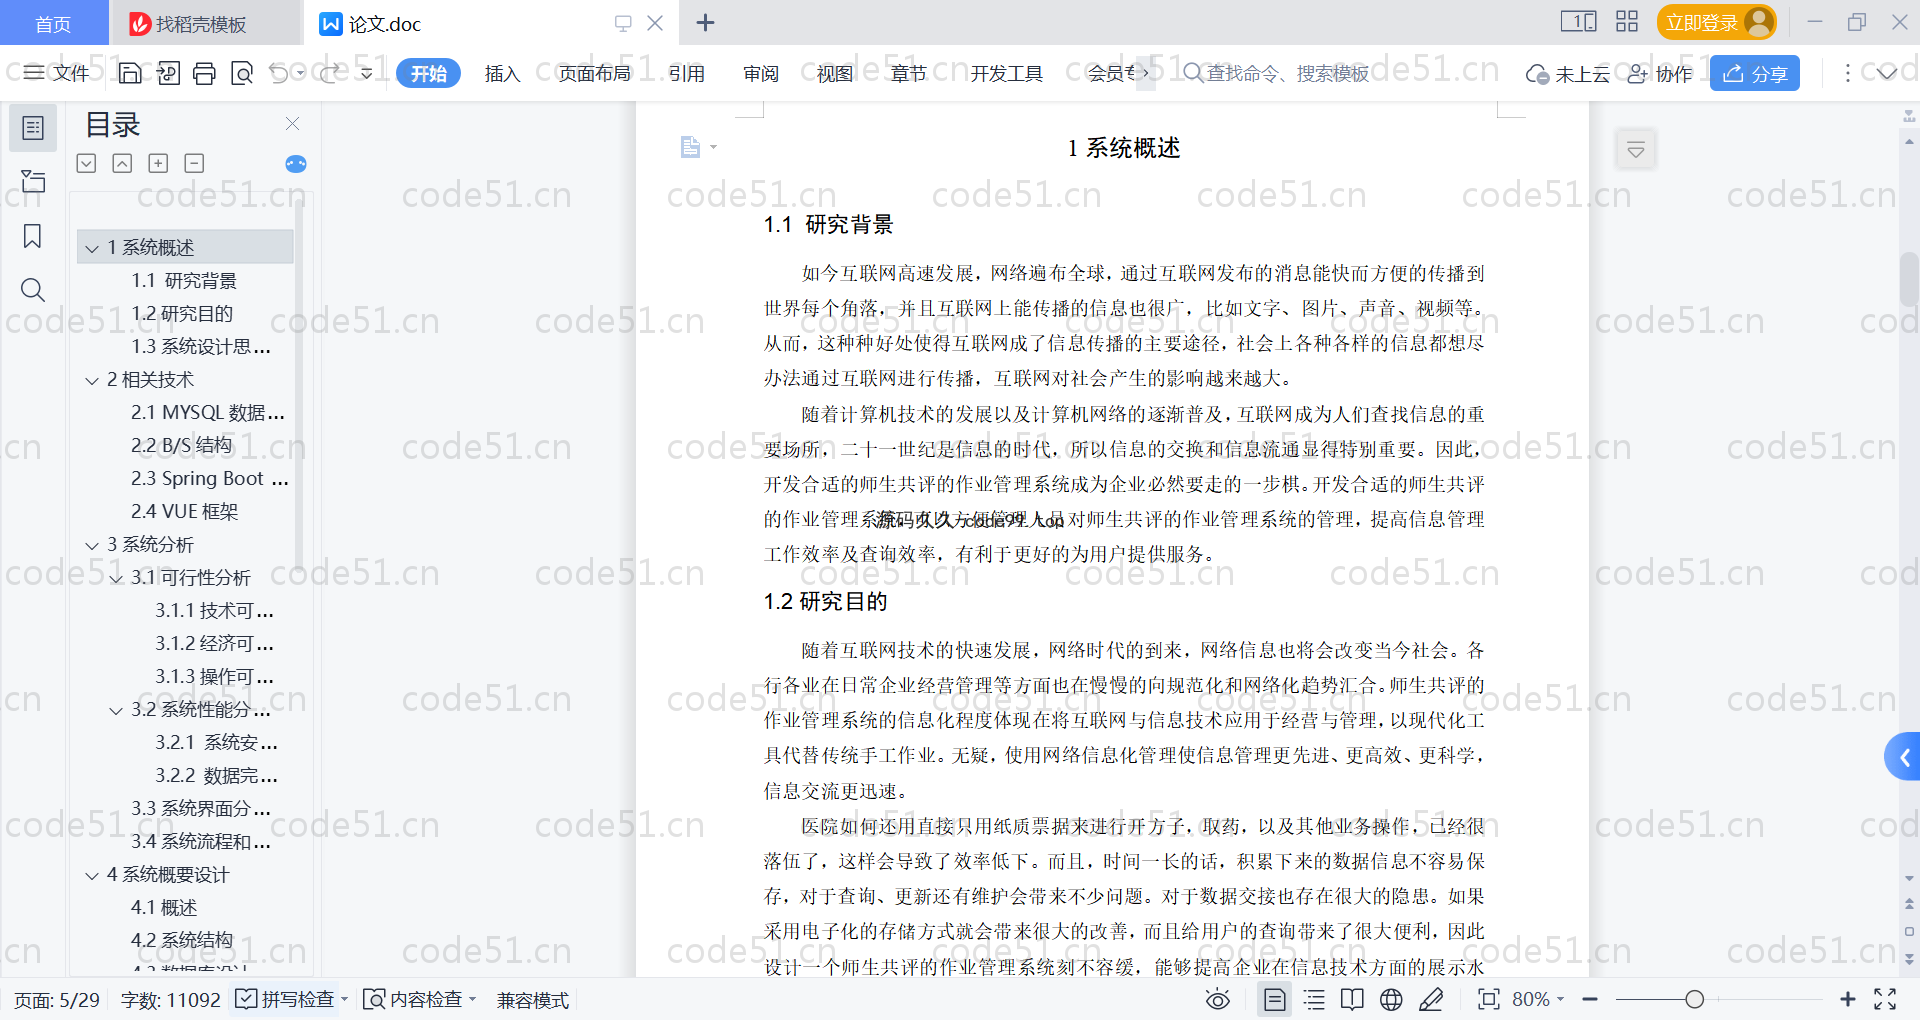Click the 分享 share button
Screen dimensions: 1920x1020
click(x=1755, y=73)
